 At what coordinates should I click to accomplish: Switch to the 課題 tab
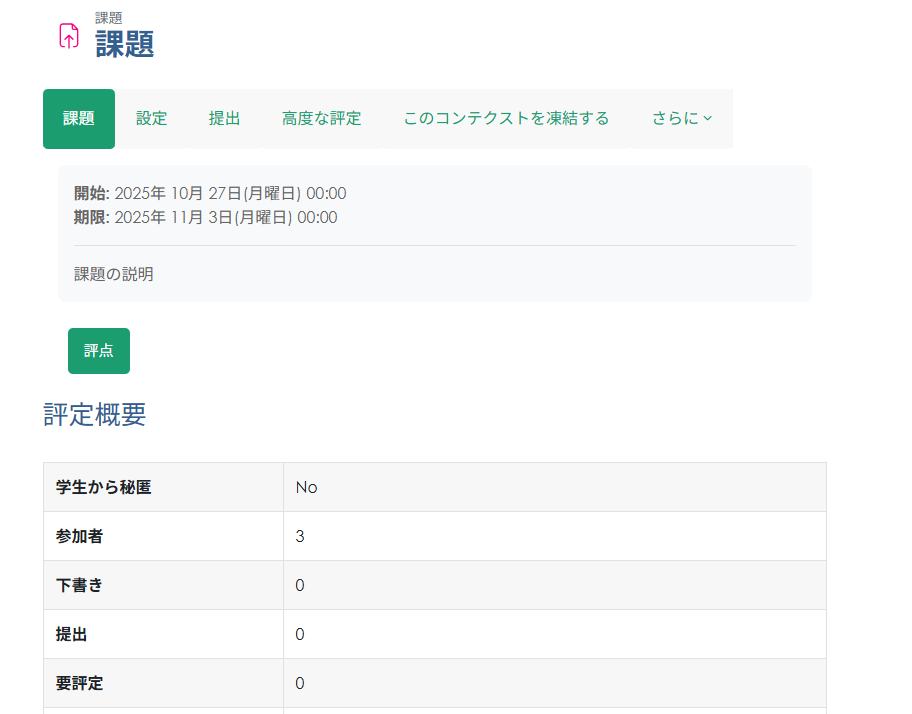coord(79,119)
